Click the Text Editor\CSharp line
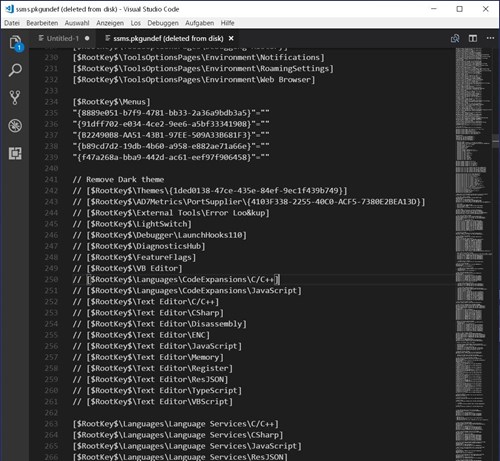500x461 pixels. point(148,313)
